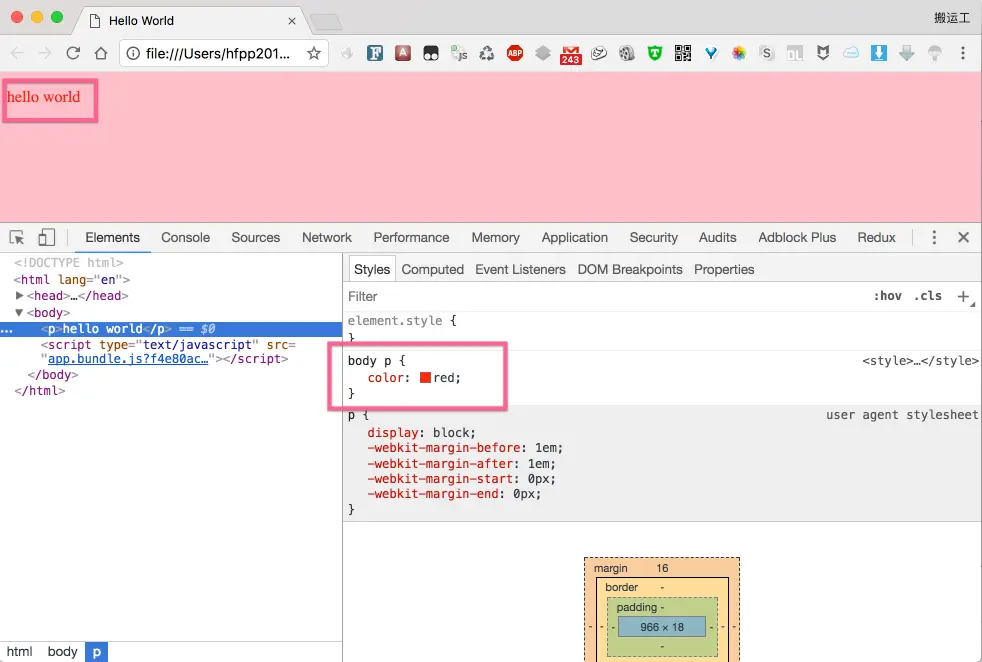Open the Adblock Plus ABP toolbar icon
982x662 pixels.
(515, 53)
